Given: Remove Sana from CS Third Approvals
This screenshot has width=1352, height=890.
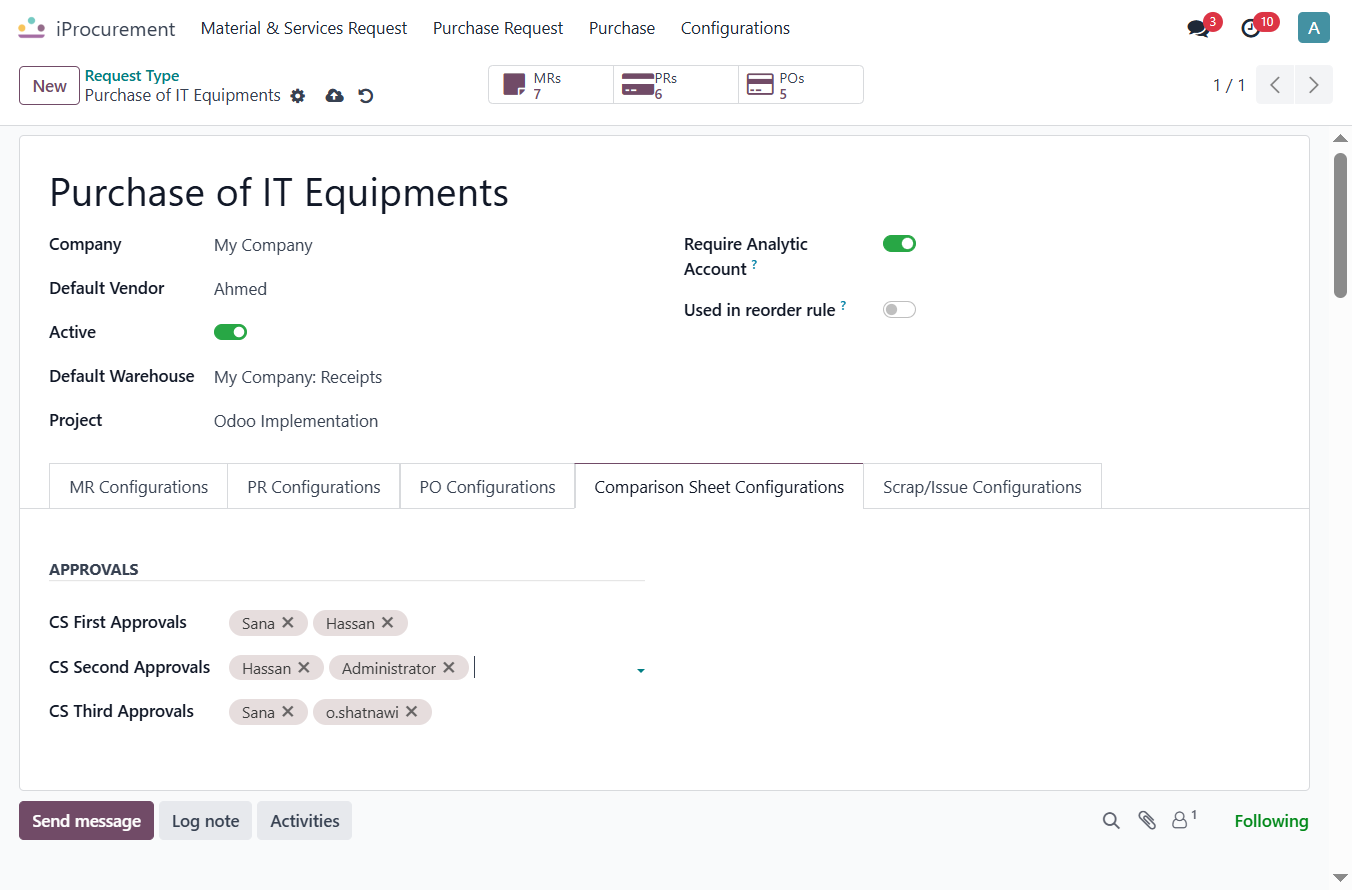Looking at the screenshot, I should [x=288, y=711].
